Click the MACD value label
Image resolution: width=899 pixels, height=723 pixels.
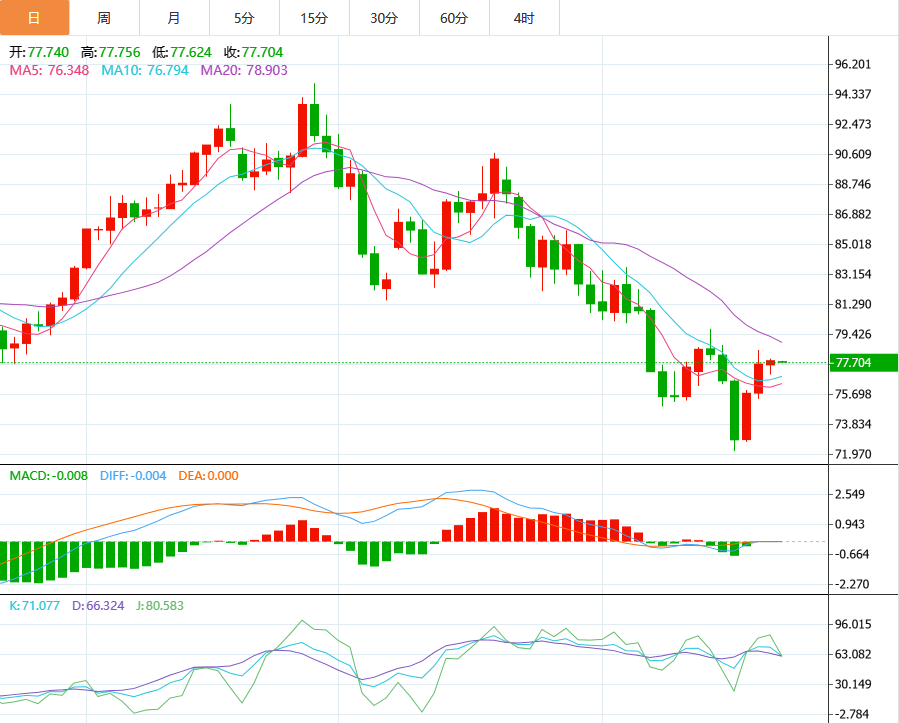50,476
